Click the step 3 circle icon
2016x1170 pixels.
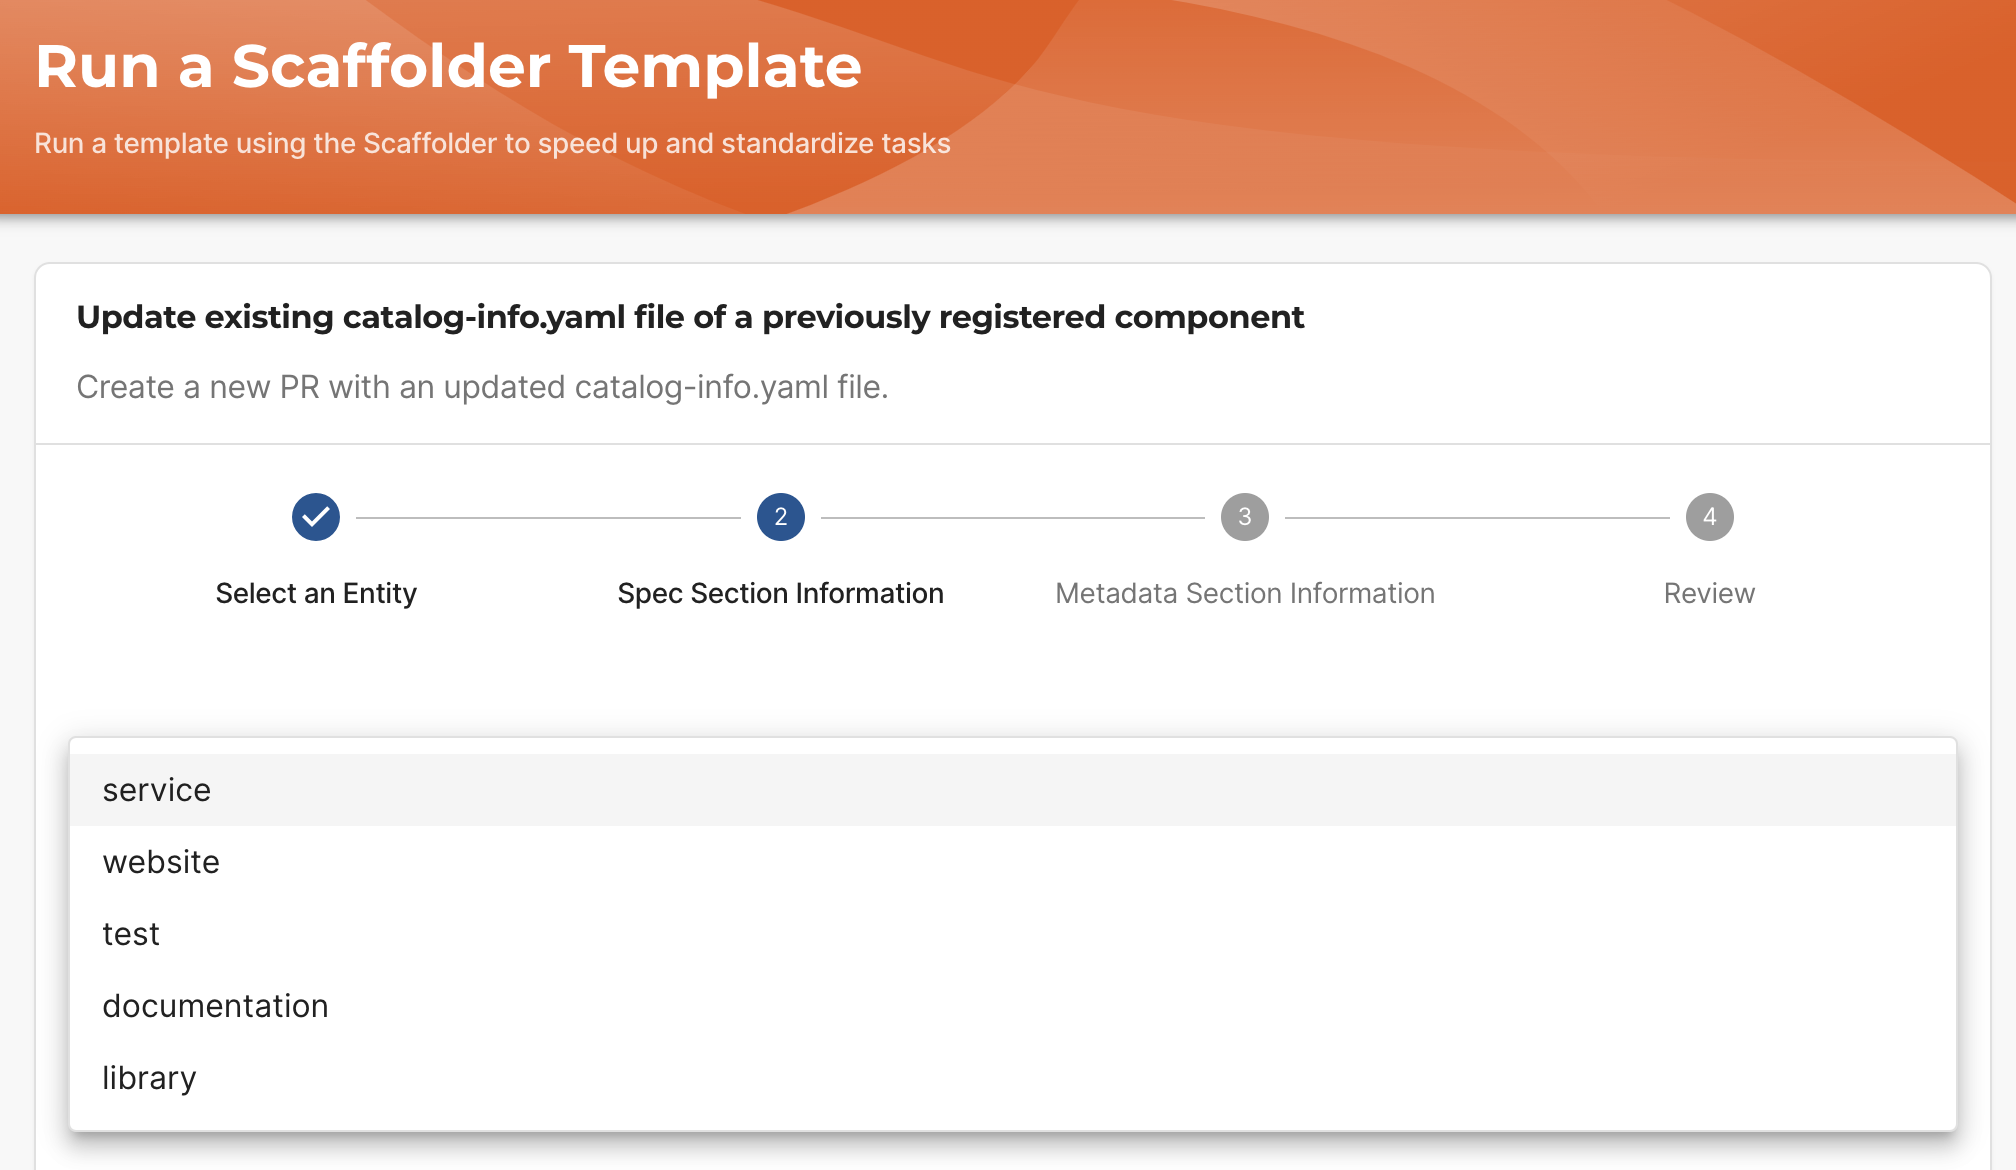(1243, 517)
